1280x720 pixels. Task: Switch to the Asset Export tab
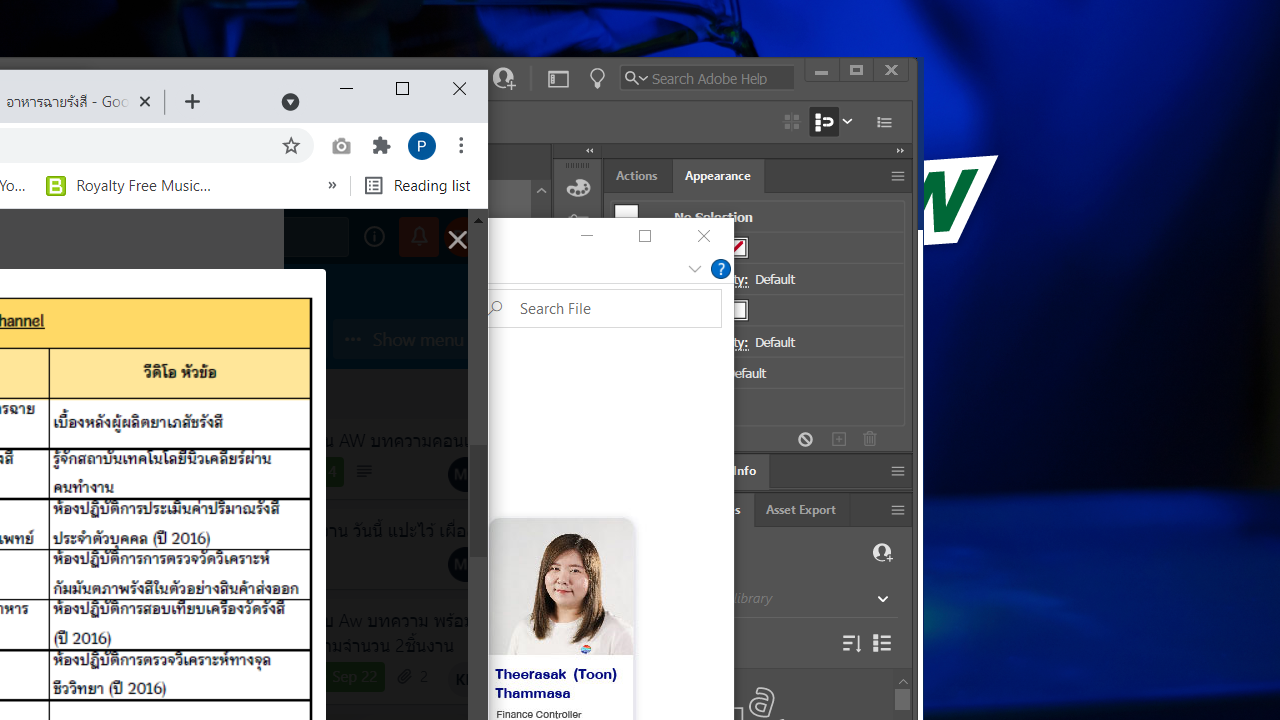[801, 510]
